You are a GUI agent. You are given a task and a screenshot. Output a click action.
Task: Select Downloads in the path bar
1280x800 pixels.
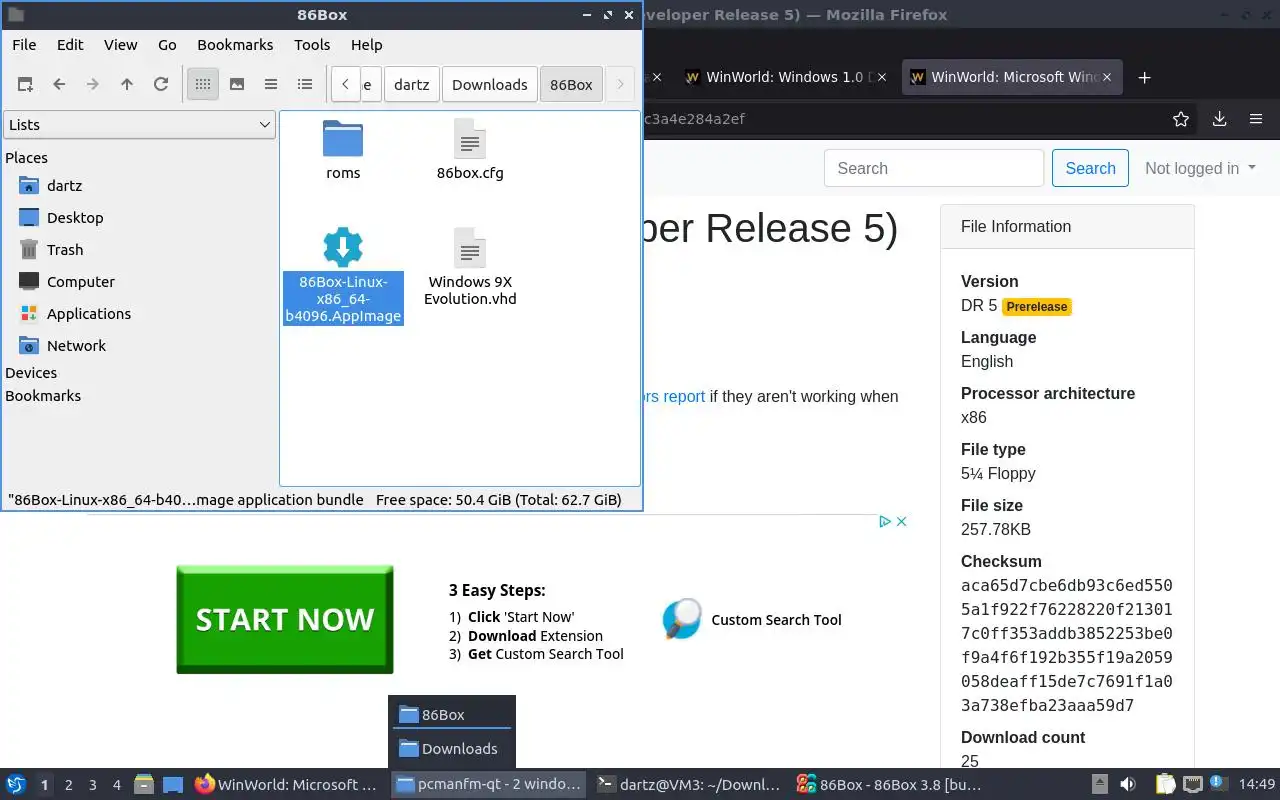(490, 85)
